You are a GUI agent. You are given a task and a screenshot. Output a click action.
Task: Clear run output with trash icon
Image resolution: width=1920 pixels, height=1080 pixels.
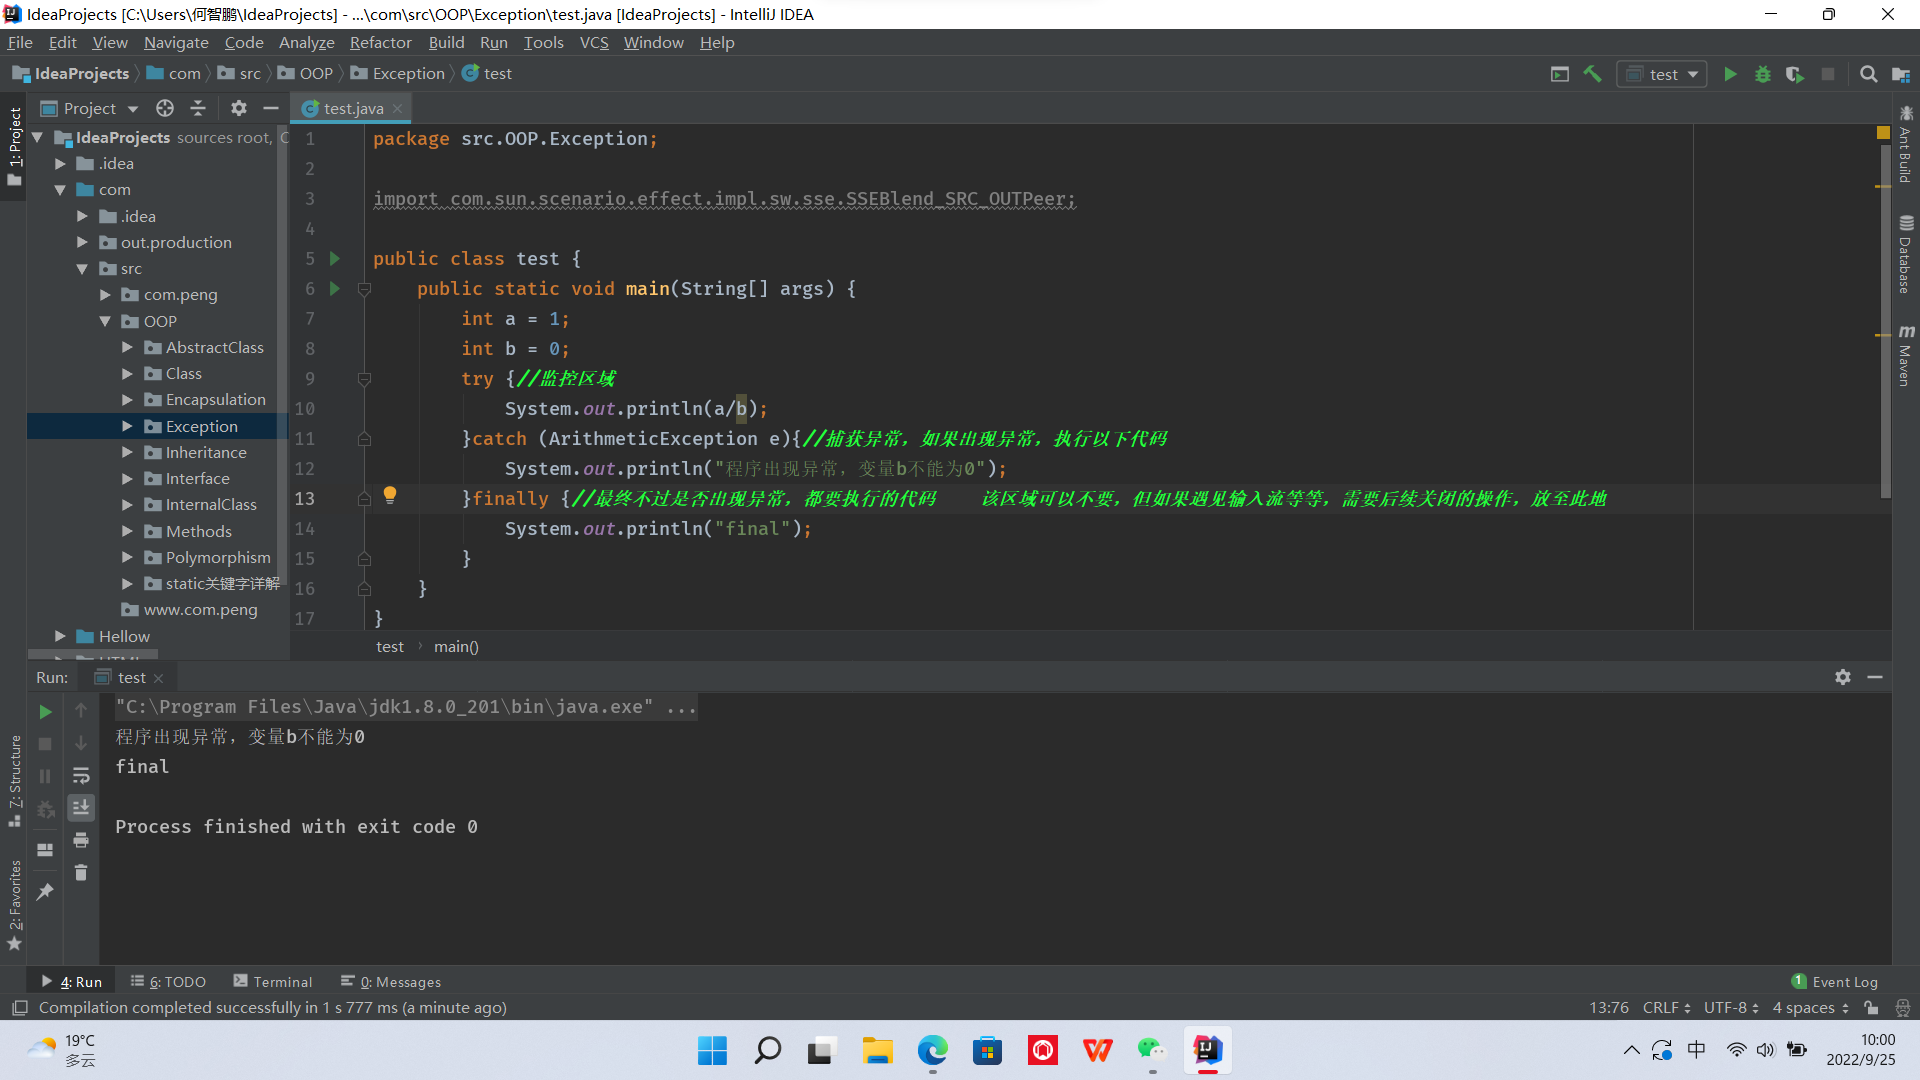click(81, 873)
